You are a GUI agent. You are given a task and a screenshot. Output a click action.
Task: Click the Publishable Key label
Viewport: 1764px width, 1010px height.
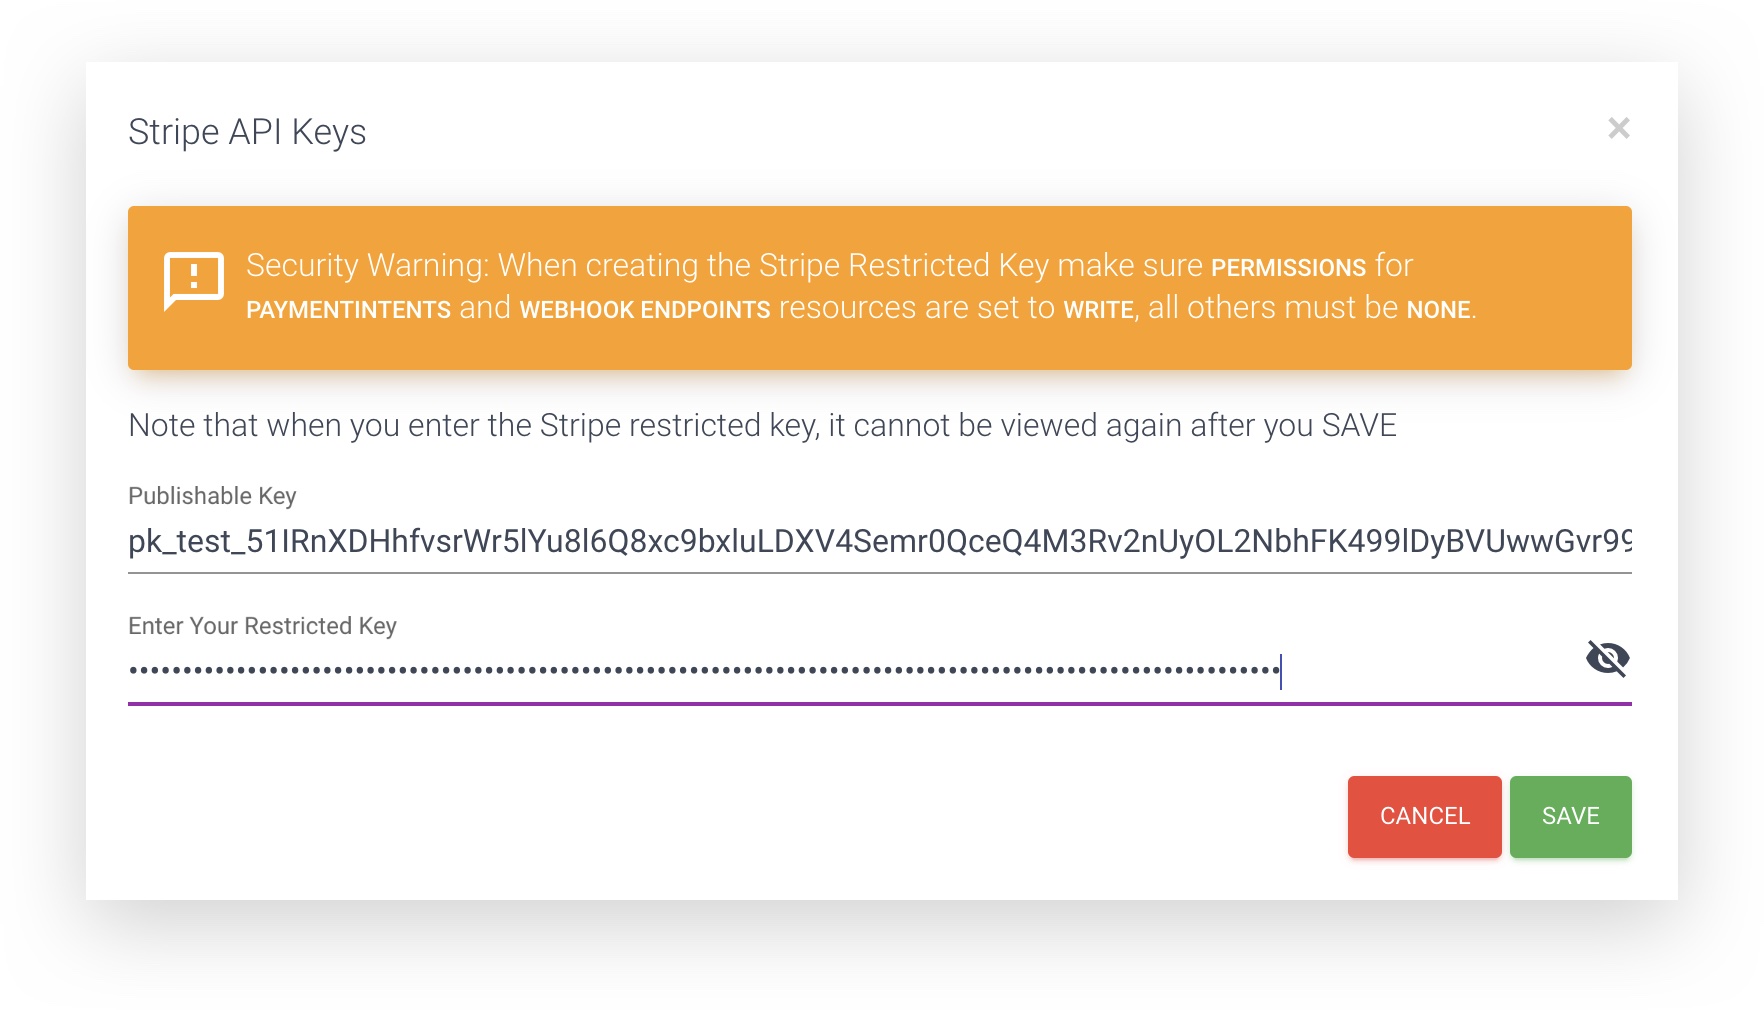213,495
